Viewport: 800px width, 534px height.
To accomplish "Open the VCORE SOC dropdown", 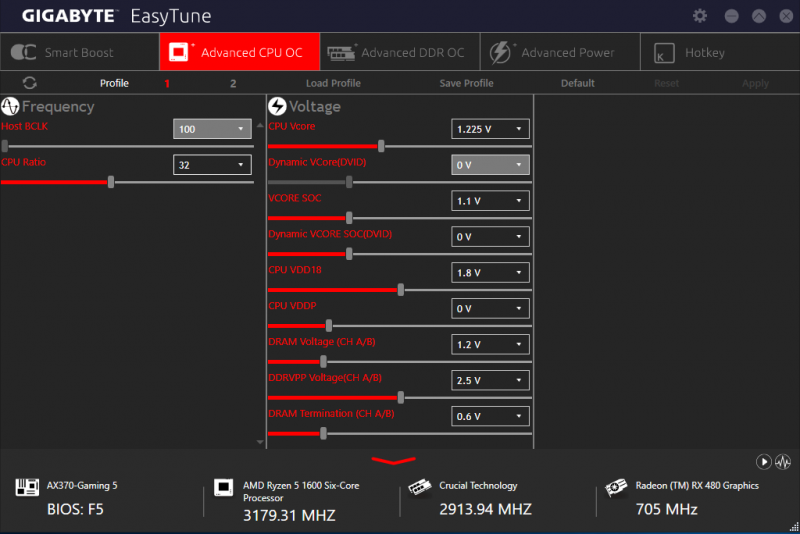I will coord(490,200).
